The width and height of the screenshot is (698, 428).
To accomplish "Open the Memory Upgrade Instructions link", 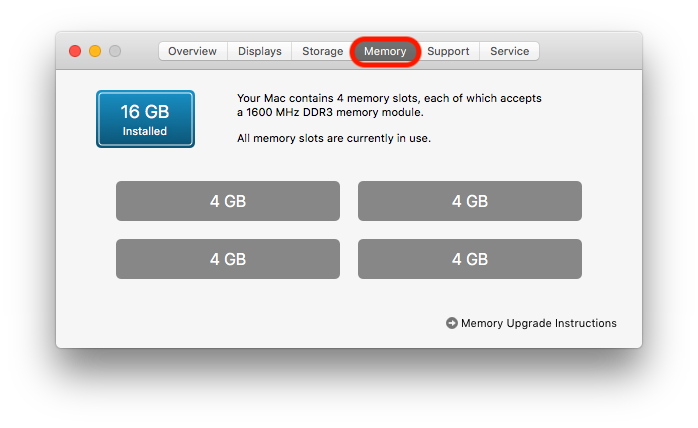I will [x=538, y=323].
